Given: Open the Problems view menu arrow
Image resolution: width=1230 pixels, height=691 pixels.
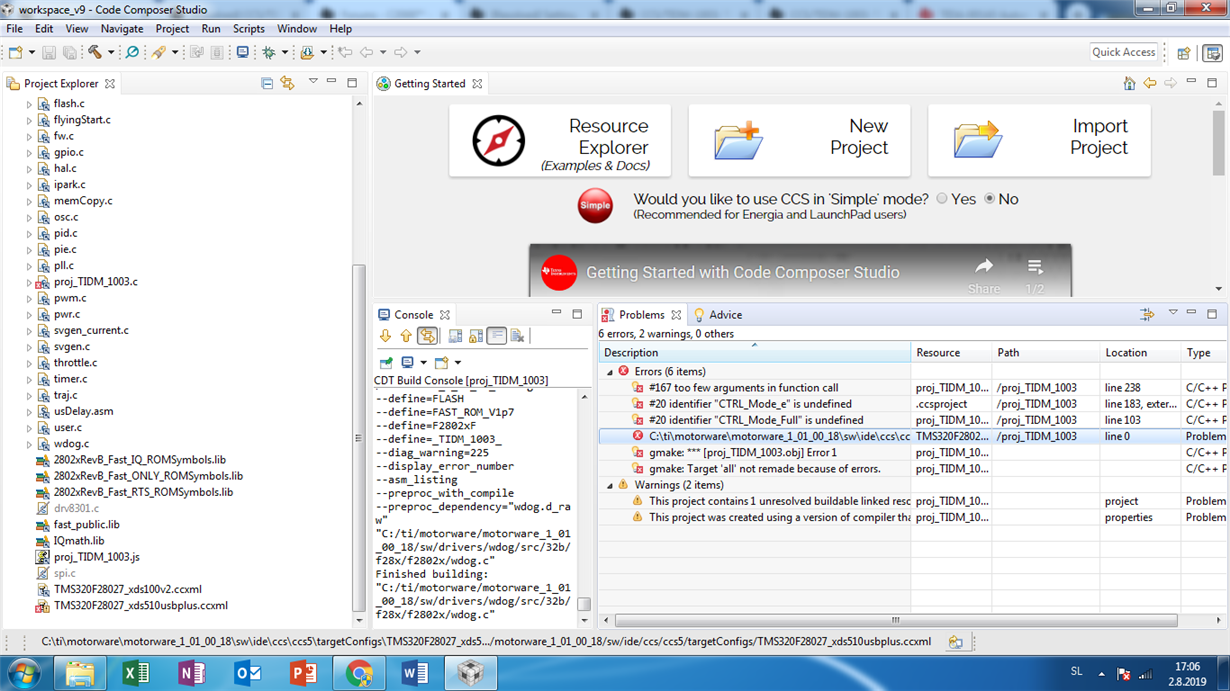Looking at the screenshot, I should coord(1173,314).
